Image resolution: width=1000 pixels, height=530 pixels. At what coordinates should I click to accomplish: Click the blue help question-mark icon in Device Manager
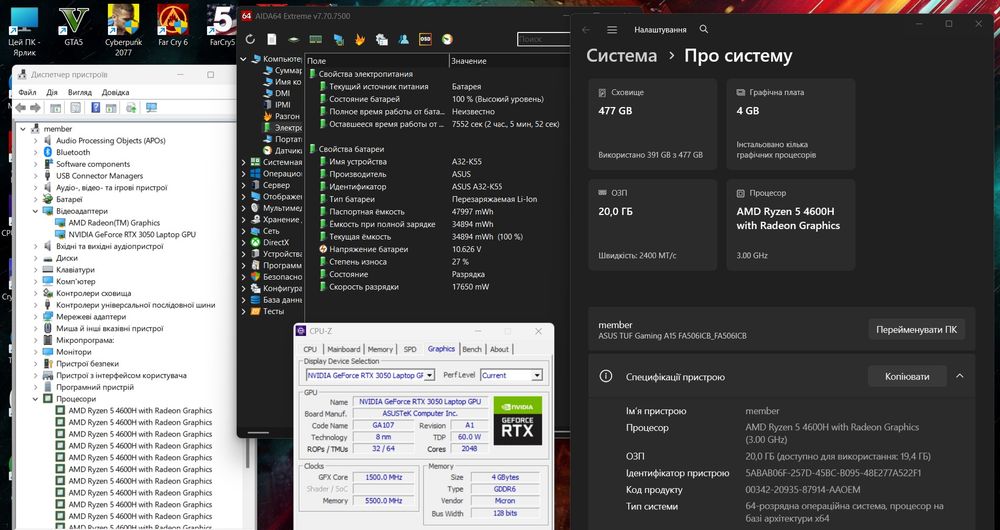[x=96, y=108]
